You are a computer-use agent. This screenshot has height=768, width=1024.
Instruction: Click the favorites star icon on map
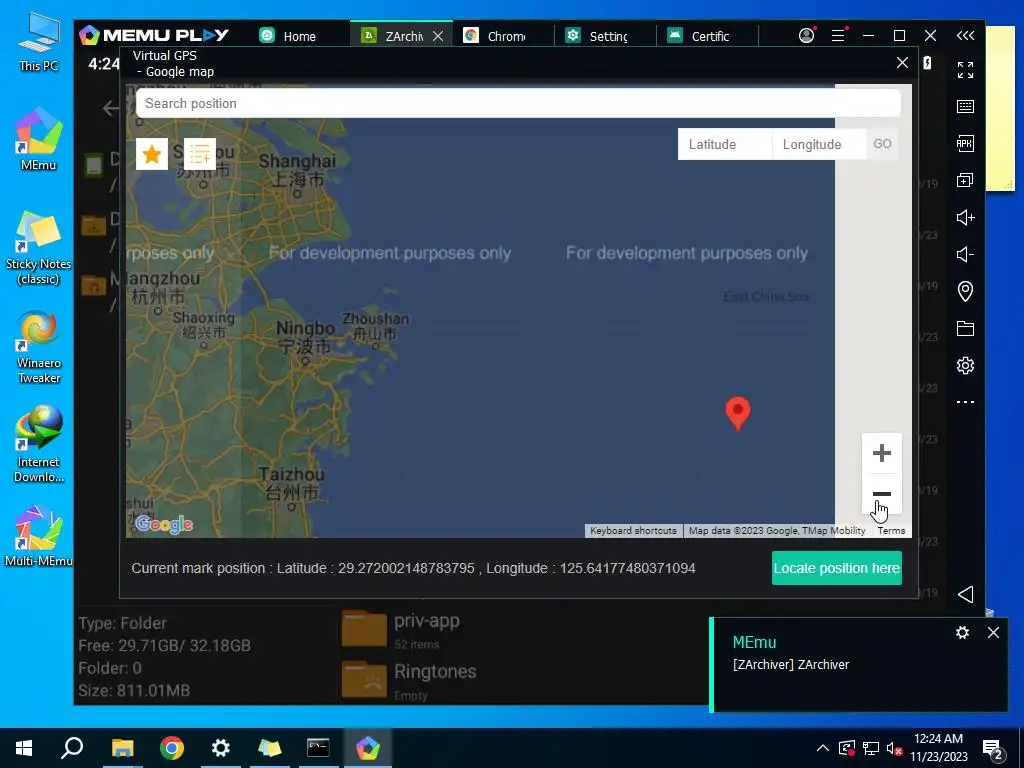(x=152, y=154)
